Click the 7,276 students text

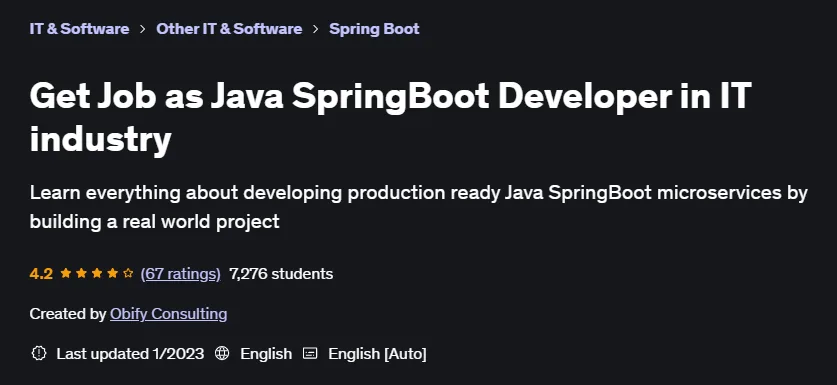coord(281,274)
